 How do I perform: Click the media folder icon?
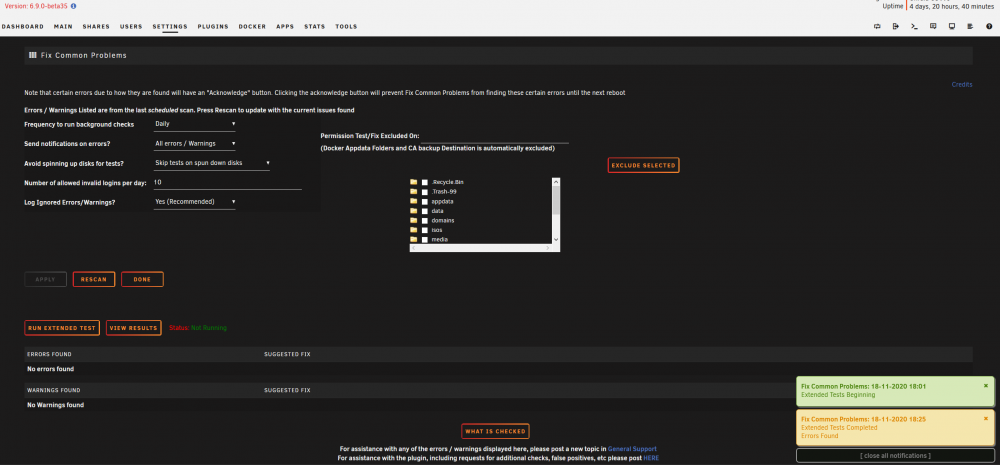(x=414, y=239)
